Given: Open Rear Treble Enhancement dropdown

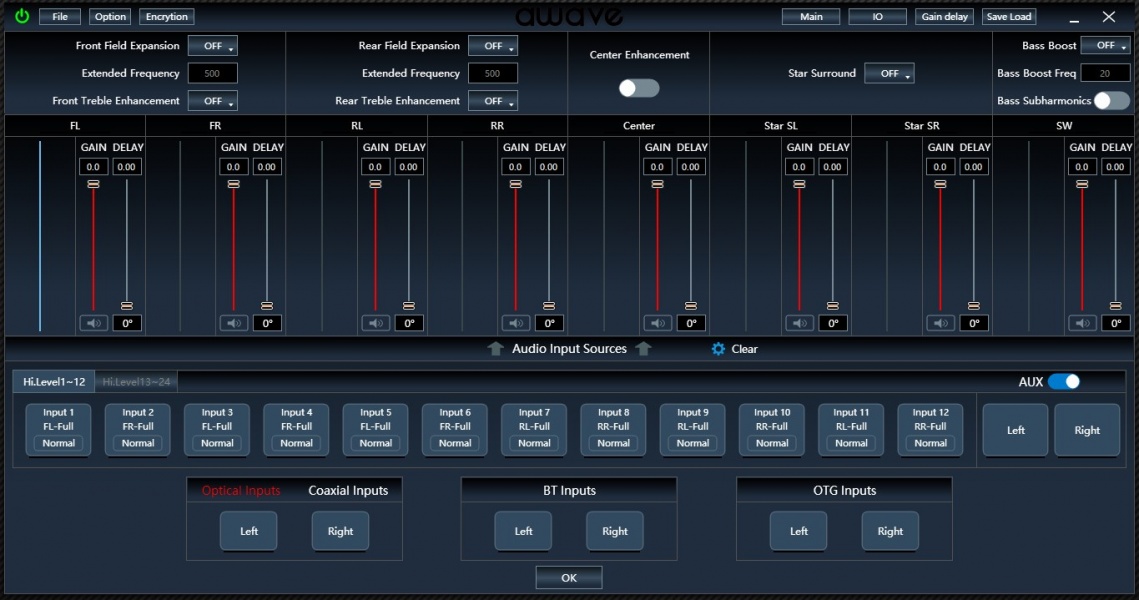Looking at the screenshot, I should [493, 101].
